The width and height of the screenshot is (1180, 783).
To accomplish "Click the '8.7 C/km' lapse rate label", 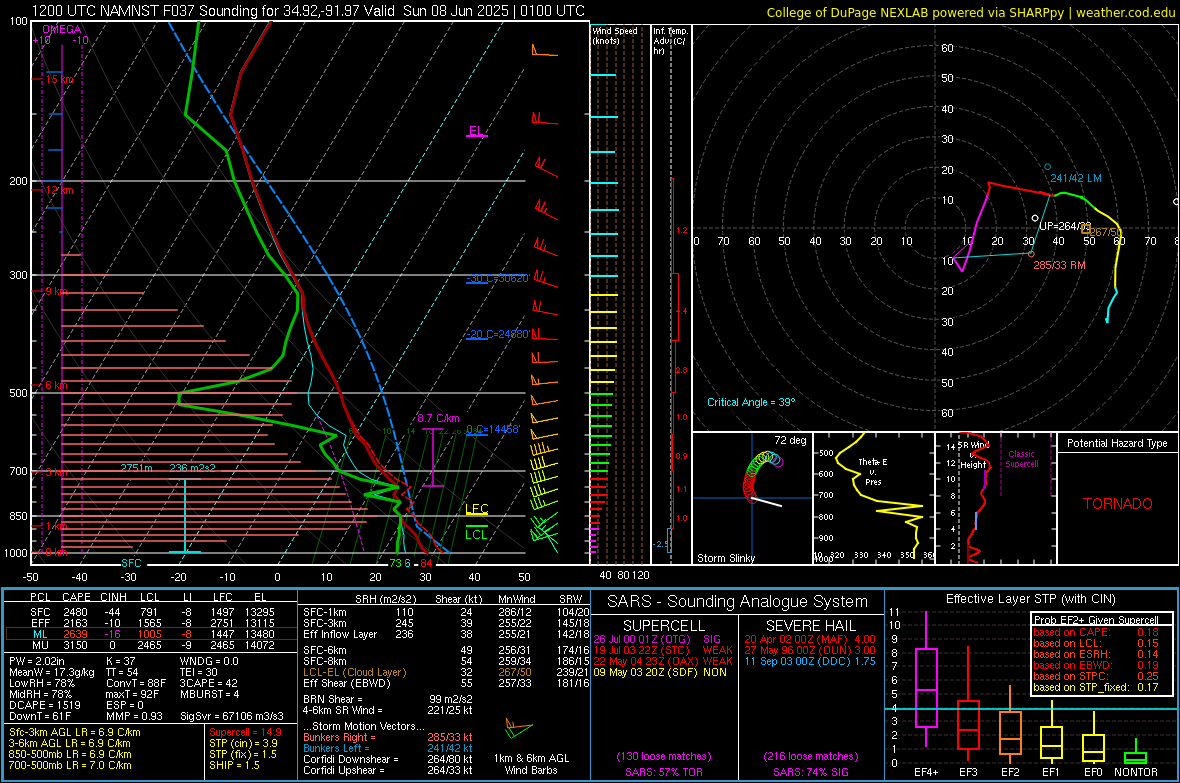I will pos(438,419).
